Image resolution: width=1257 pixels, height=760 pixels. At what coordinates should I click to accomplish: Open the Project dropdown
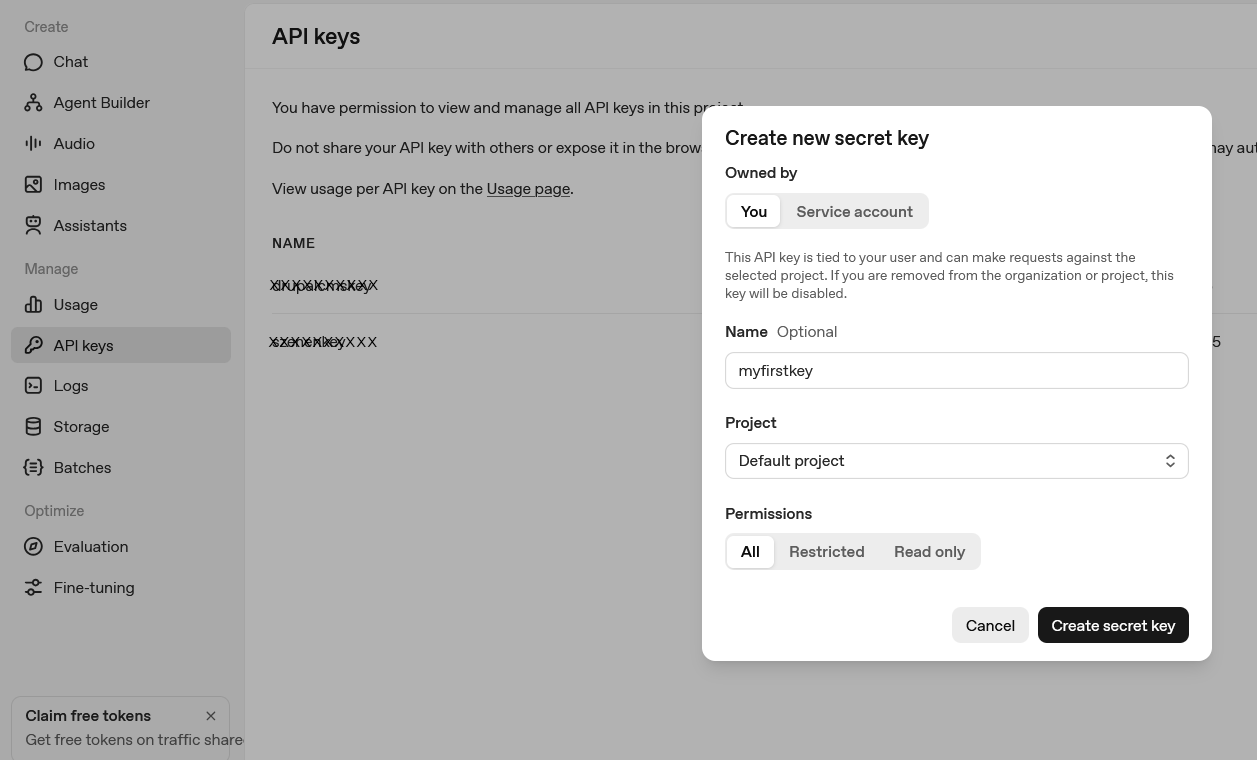click(956, 460)
